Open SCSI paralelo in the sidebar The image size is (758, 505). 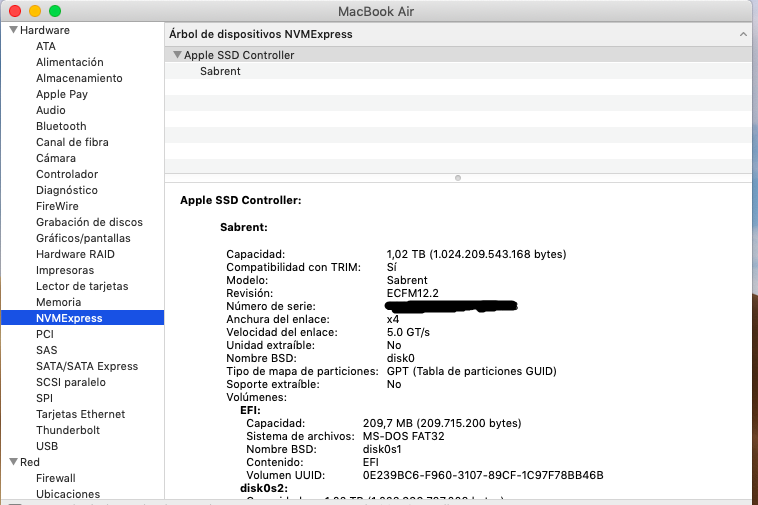tap(71, 382)
